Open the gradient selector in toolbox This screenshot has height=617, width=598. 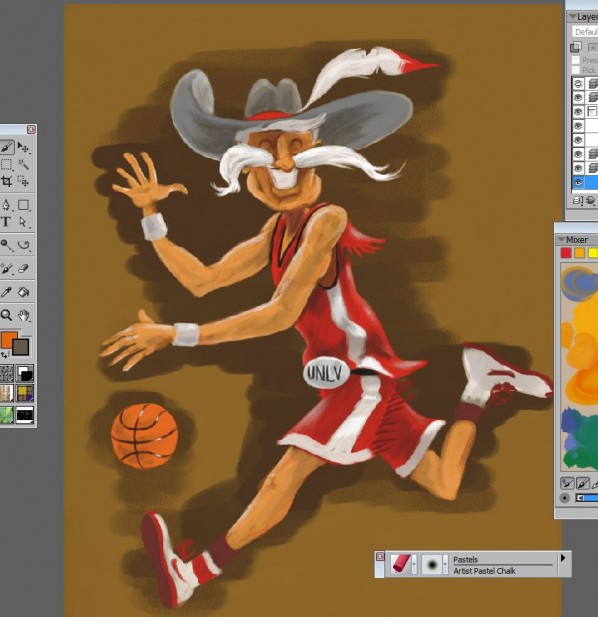pyautogui.click(x=25, y=373)
